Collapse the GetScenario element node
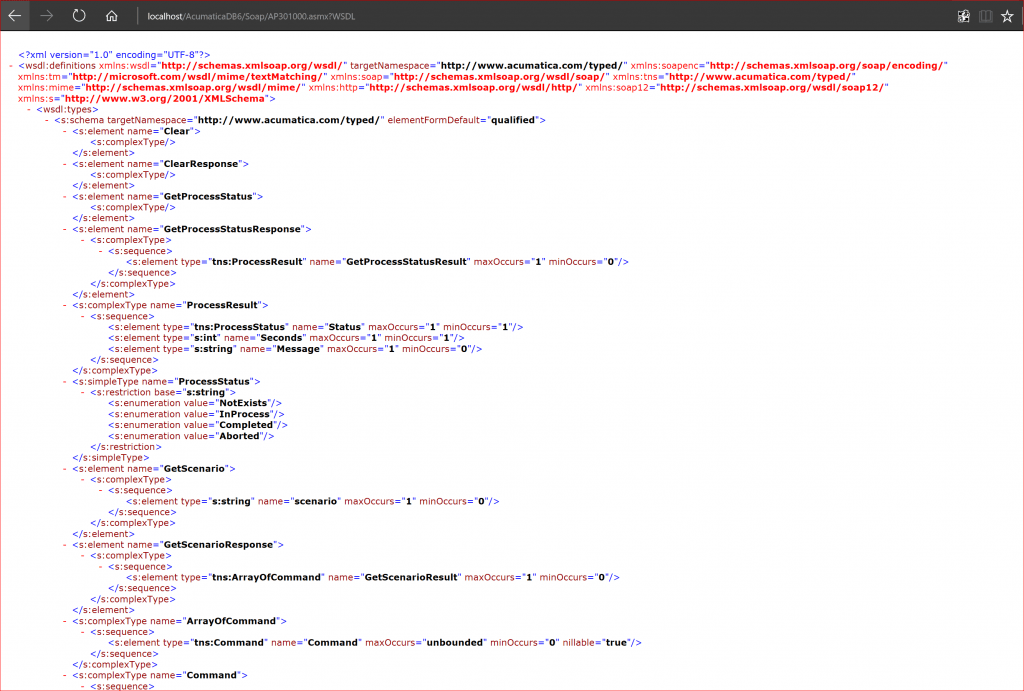Screen dimensions: 1024x691 pos(65,469)
